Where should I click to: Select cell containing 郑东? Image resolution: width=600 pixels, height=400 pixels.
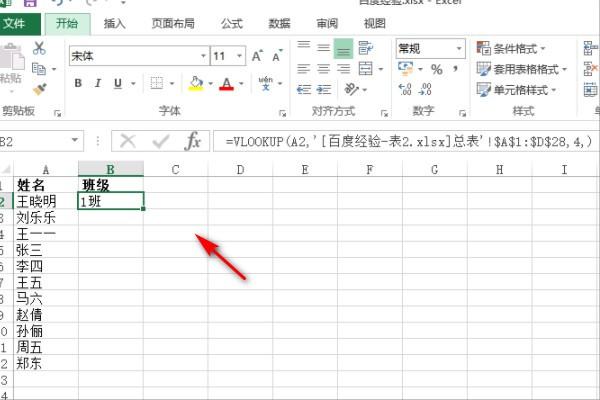pyautogui.click(x=46, y=363)
